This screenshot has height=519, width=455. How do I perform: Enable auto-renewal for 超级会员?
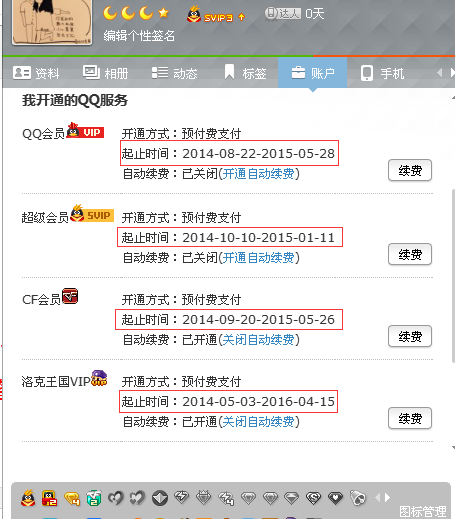259,258
